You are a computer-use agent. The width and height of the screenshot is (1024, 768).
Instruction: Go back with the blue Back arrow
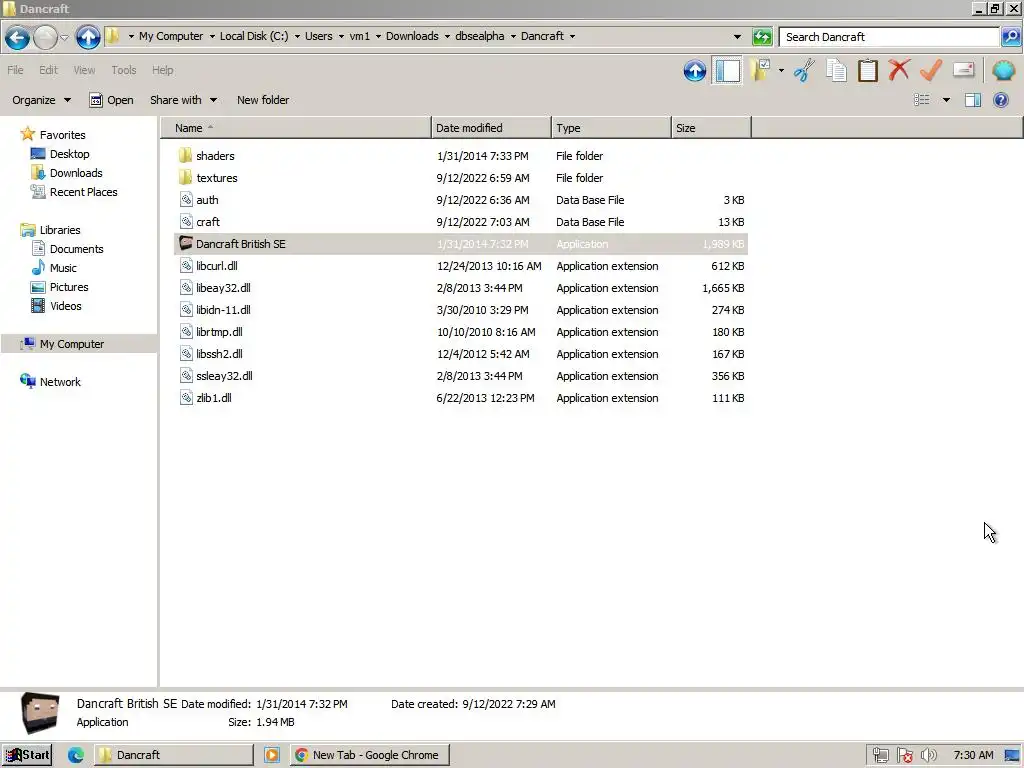coord(18,37)
